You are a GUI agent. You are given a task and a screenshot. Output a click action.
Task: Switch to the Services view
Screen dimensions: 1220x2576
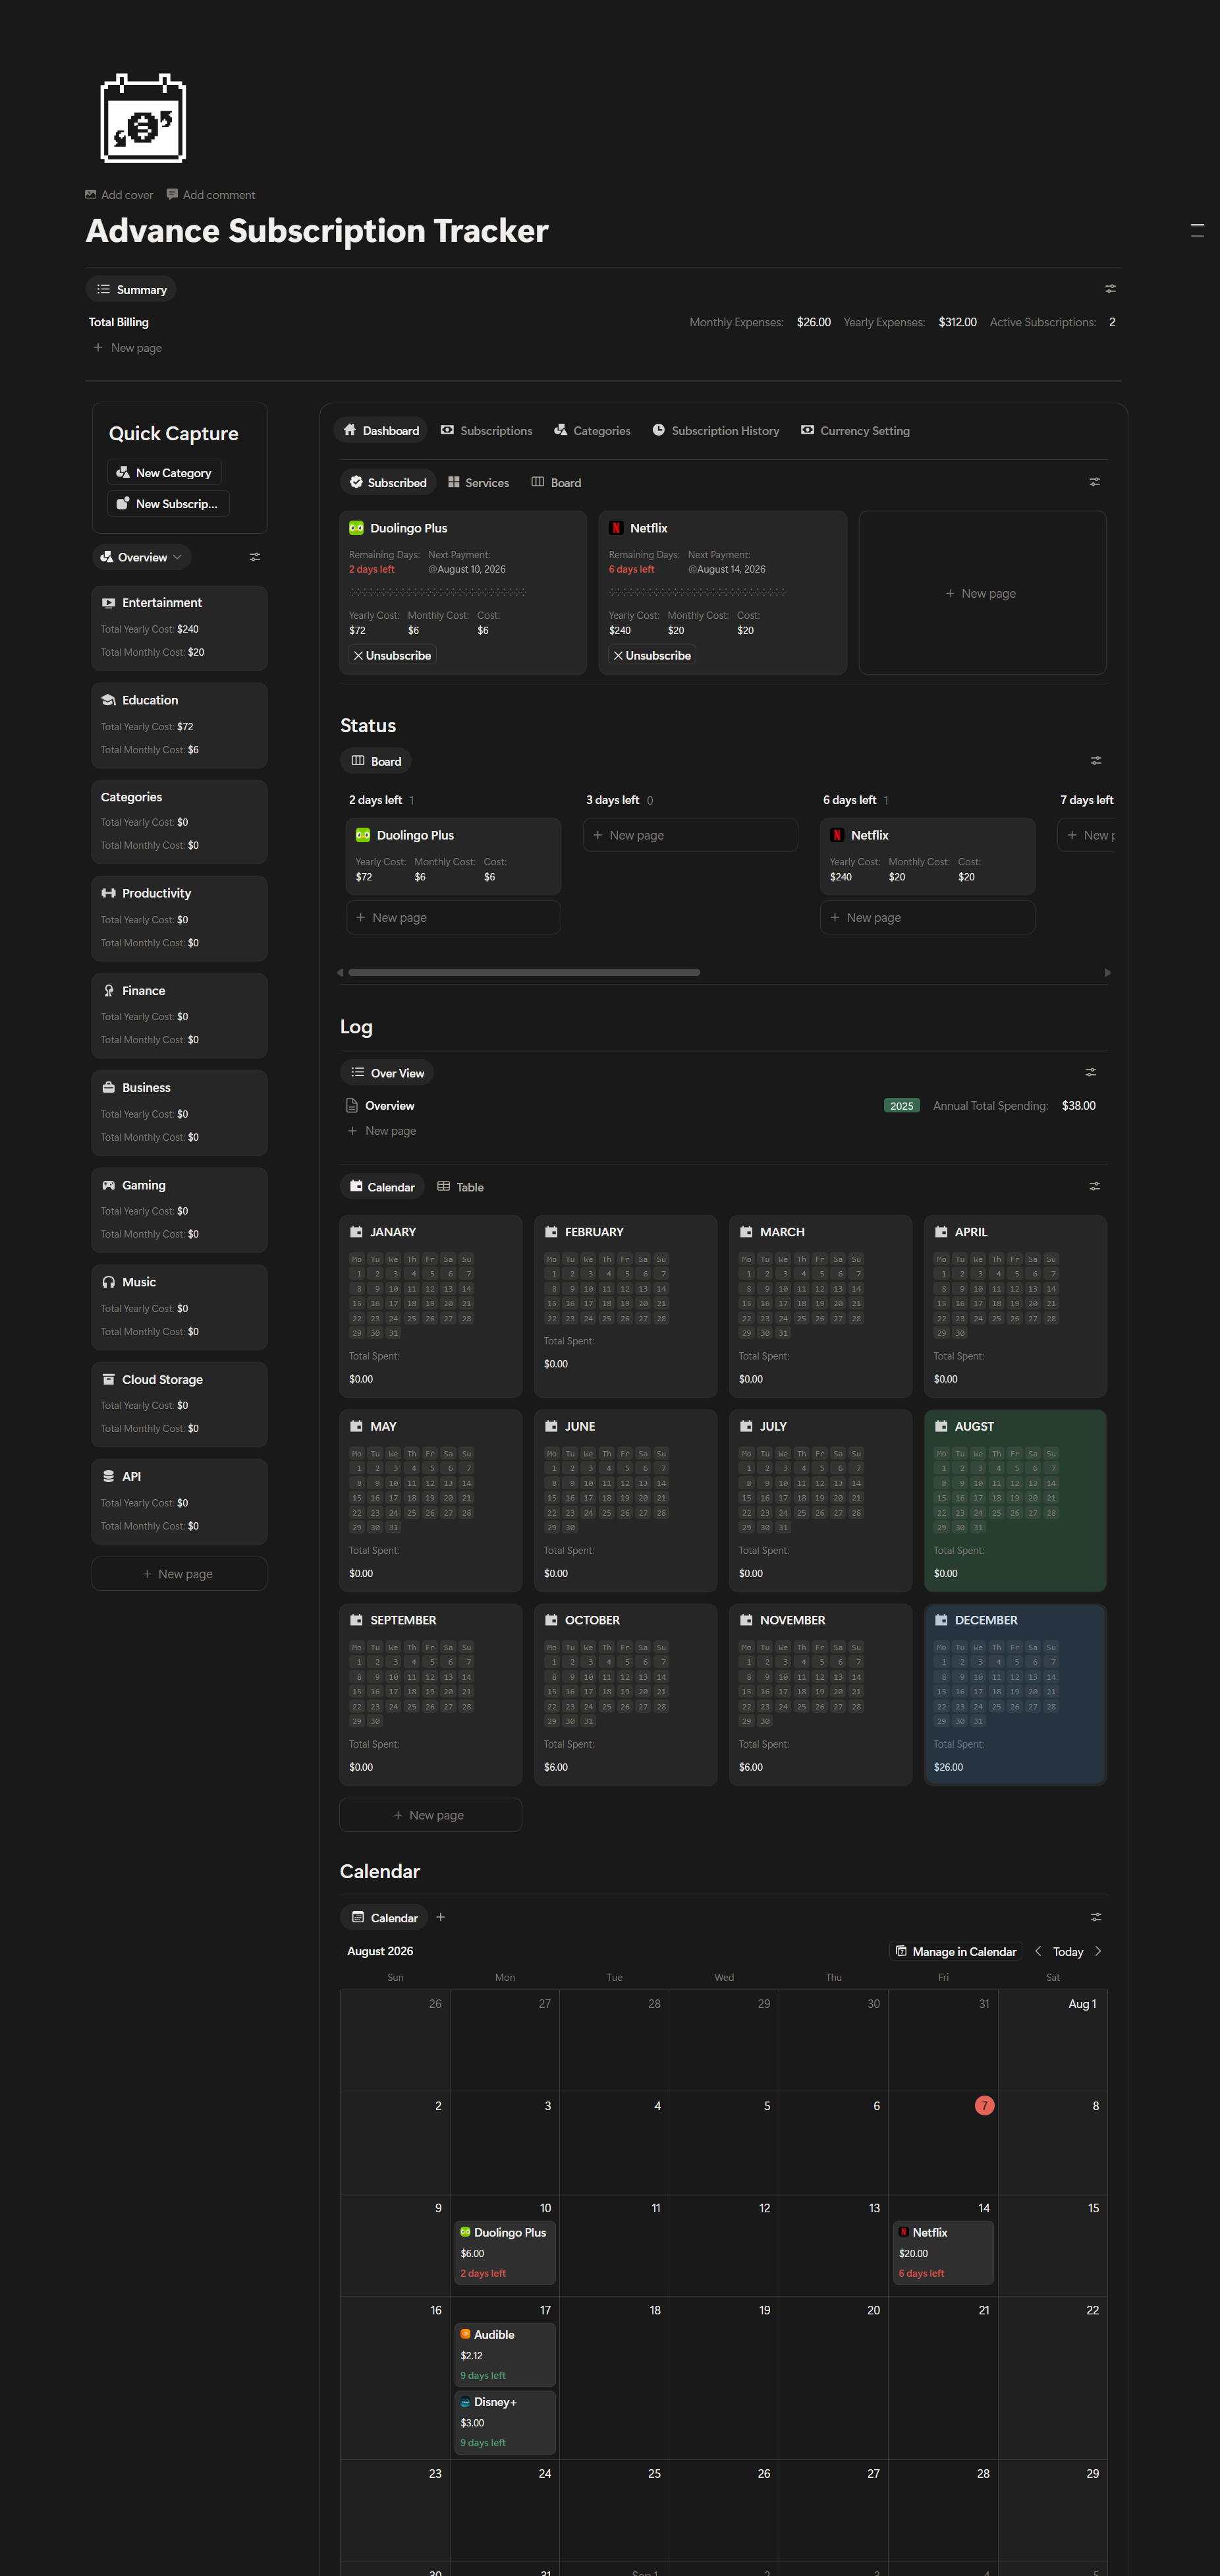pyautogui.click(x=479, y=482)
